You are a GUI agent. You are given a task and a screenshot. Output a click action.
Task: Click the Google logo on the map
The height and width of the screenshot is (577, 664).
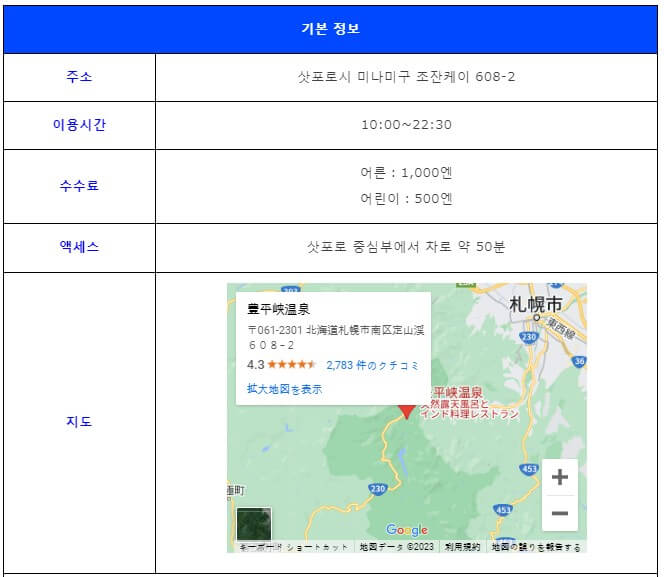(407, 530)
